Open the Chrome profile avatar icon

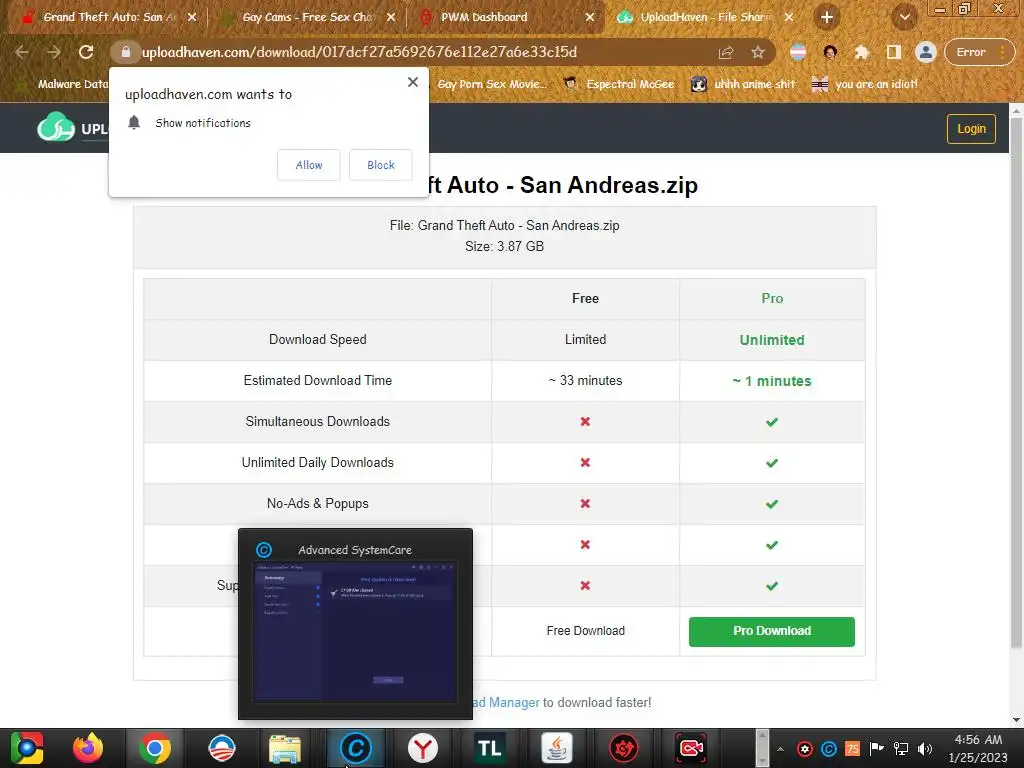click(x=925, y=52)
